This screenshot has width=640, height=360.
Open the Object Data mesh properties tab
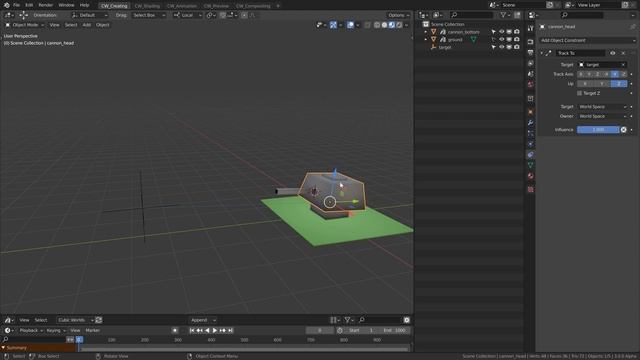pos(530,165)
